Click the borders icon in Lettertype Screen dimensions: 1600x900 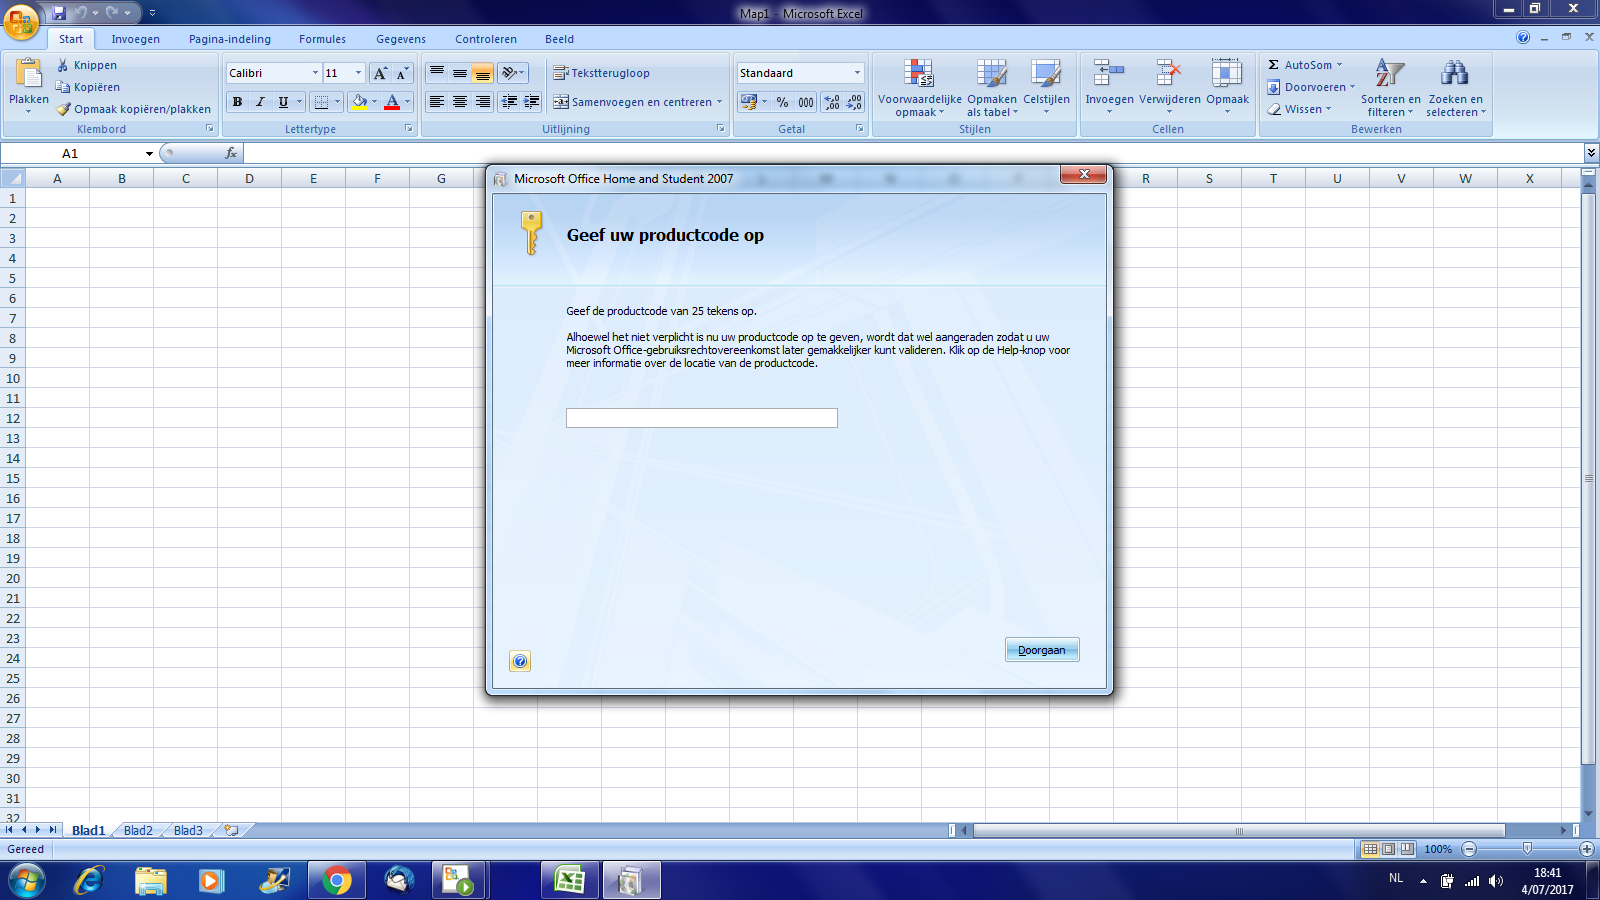coord(321,102)
